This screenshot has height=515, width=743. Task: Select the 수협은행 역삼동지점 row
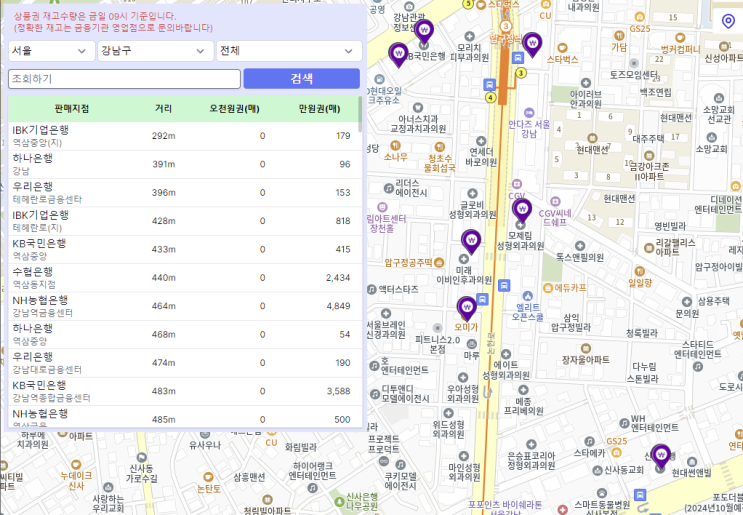183,278
